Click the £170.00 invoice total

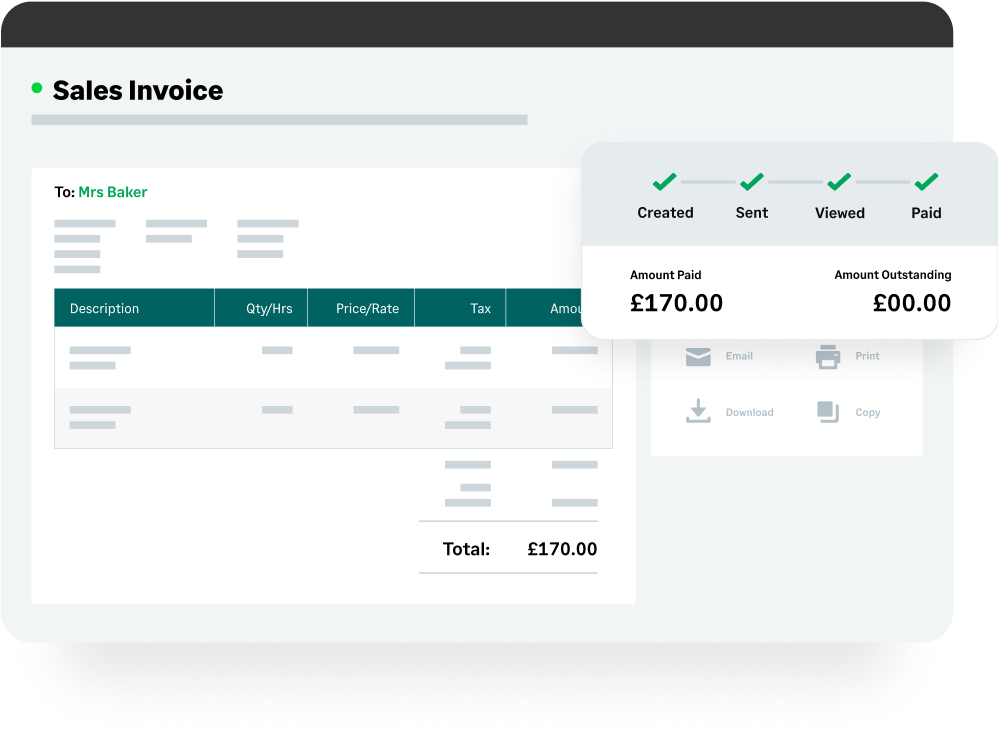tap(562, 549)
